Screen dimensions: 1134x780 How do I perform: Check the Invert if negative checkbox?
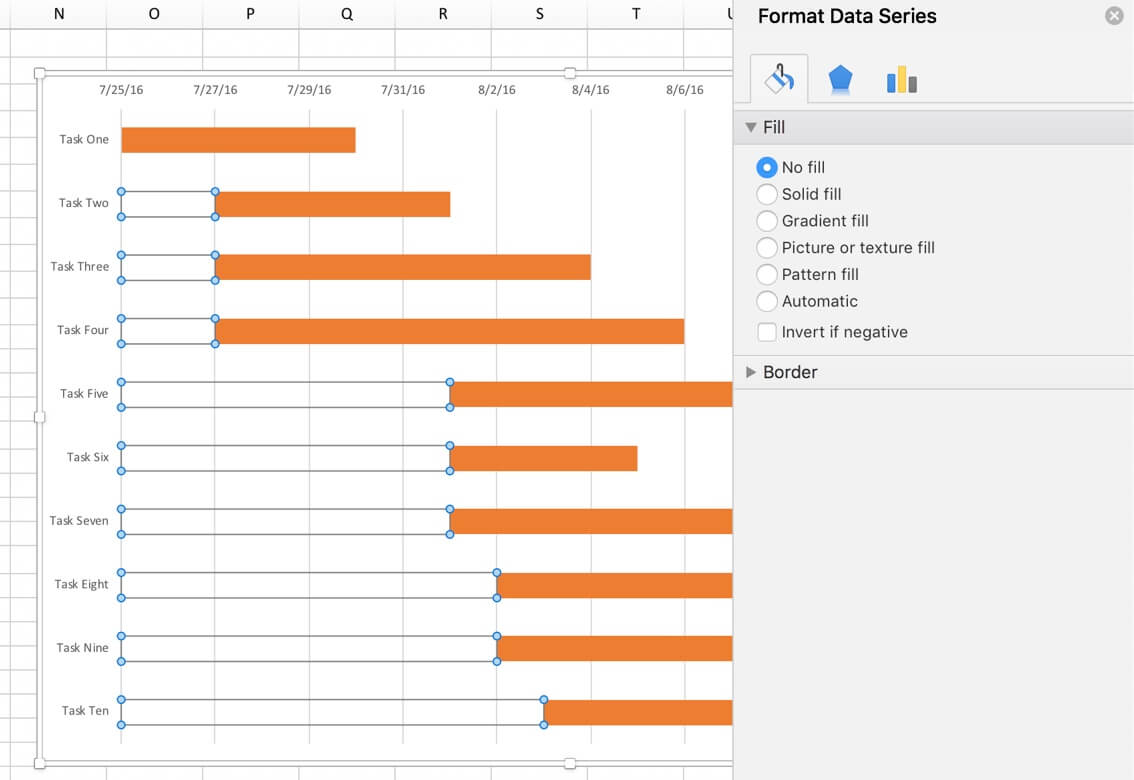pyautogui.click(x=766, y=331)
